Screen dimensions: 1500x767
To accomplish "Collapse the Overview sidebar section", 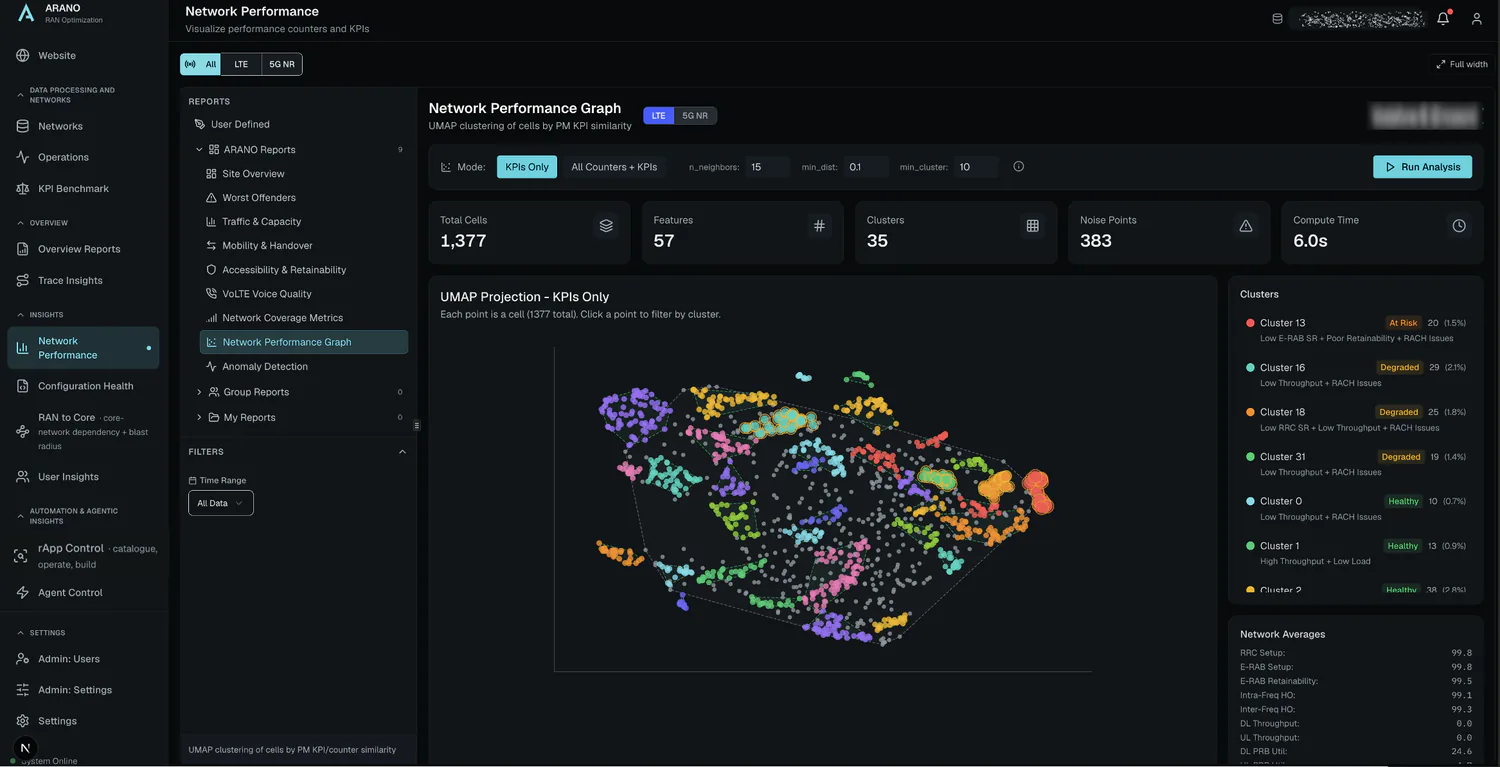I will coord(22,223).
